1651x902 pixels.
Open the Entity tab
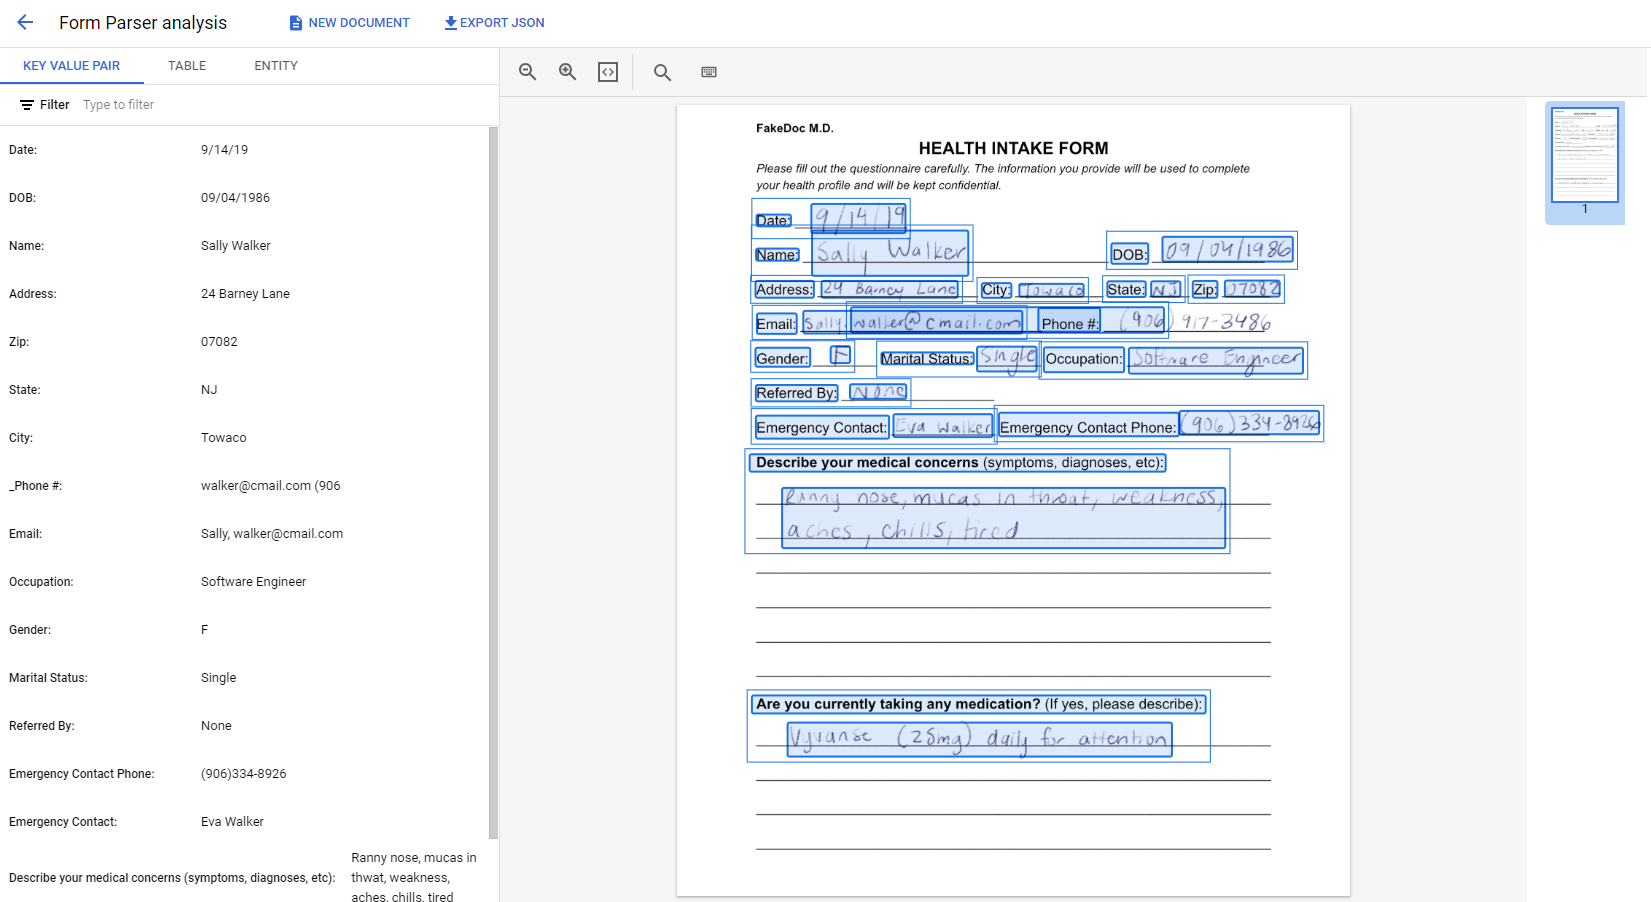[x=276, y=66]
